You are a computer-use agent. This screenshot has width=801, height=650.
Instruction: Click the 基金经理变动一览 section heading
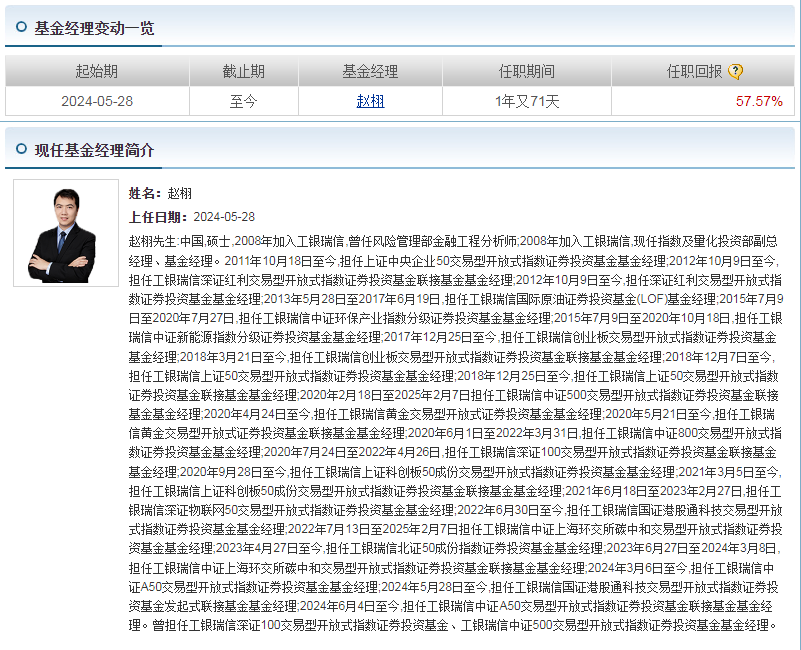[95, 28]
